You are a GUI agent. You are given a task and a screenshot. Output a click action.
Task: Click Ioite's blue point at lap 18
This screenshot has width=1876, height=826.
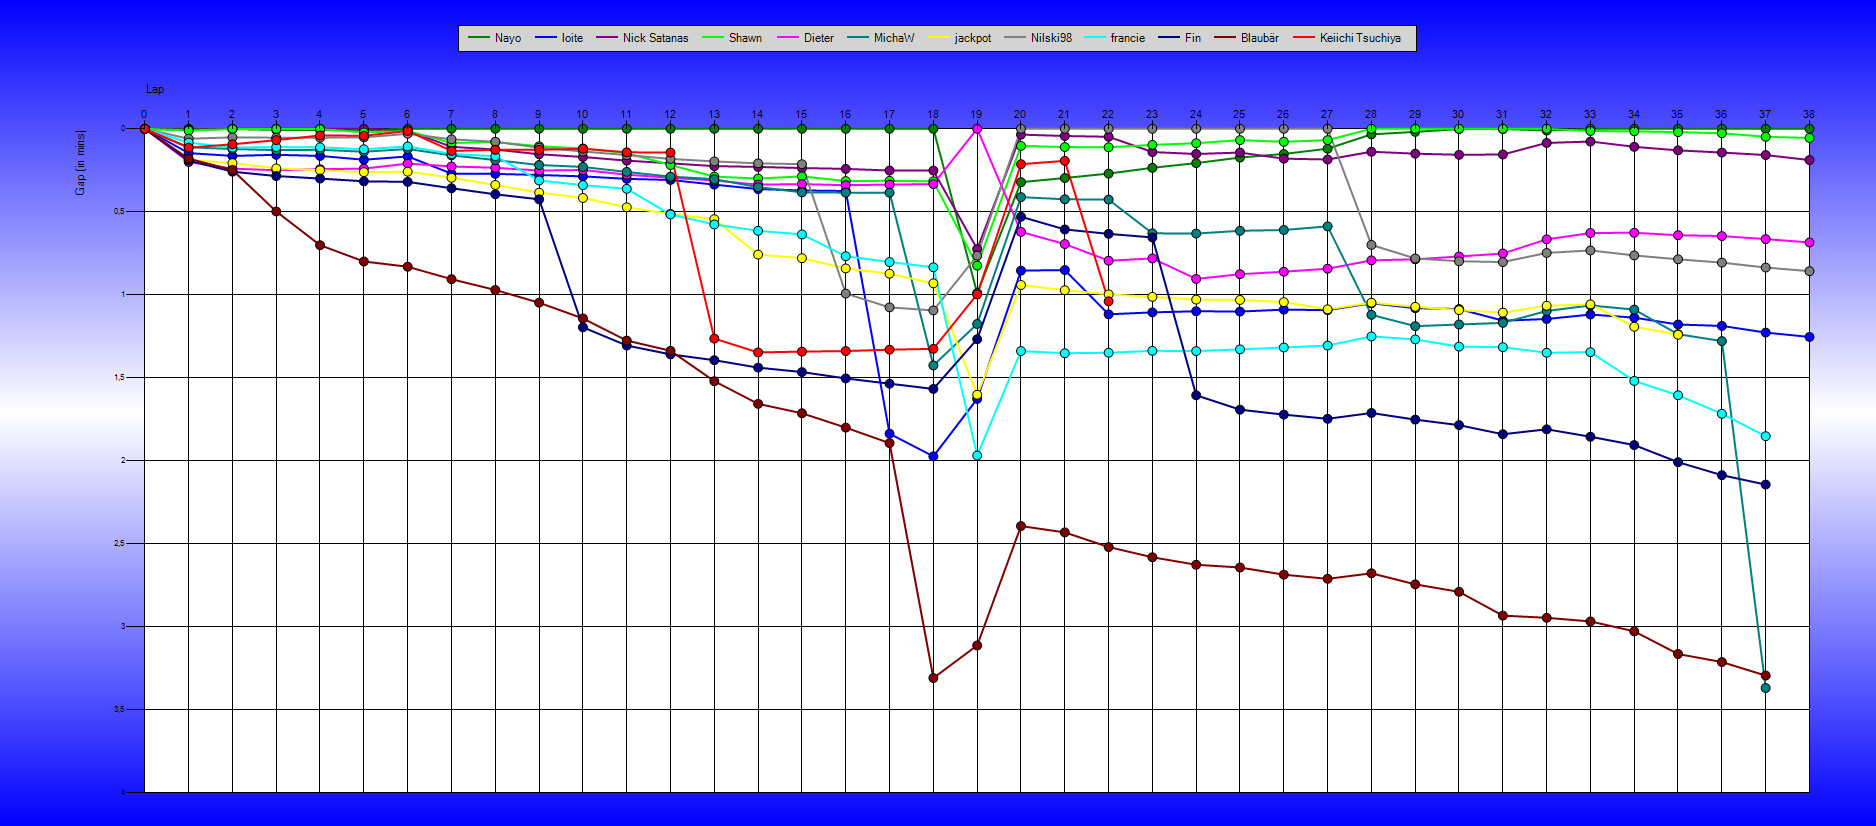(933, 456)
